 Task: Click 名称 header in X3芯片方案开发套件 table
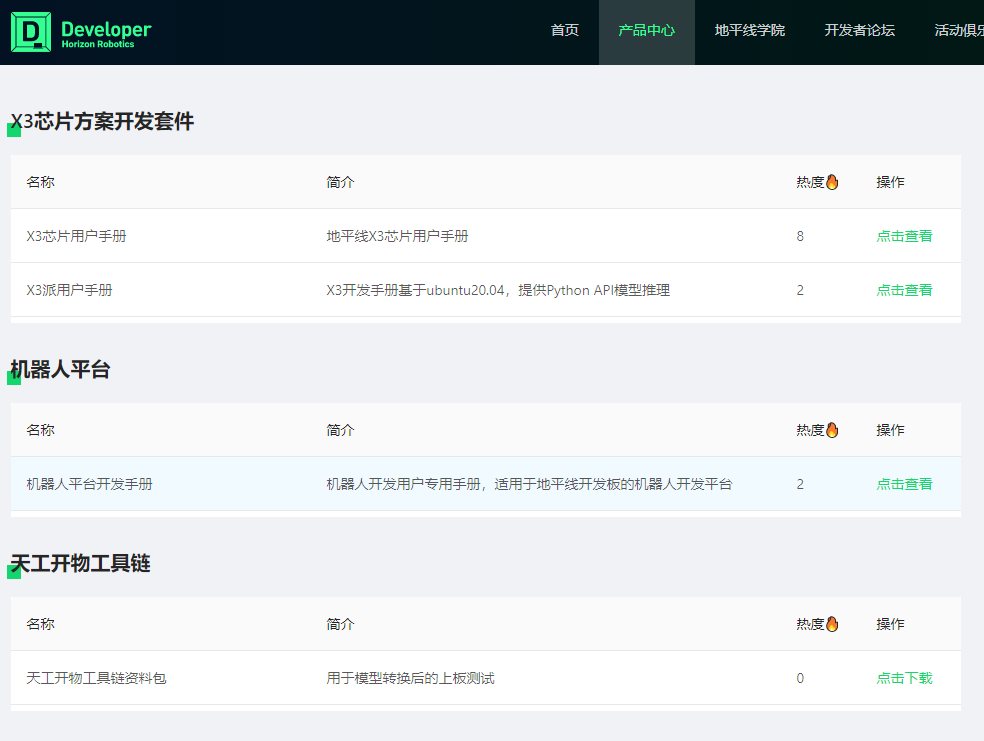pyautogui.click(x=41, y=182)
